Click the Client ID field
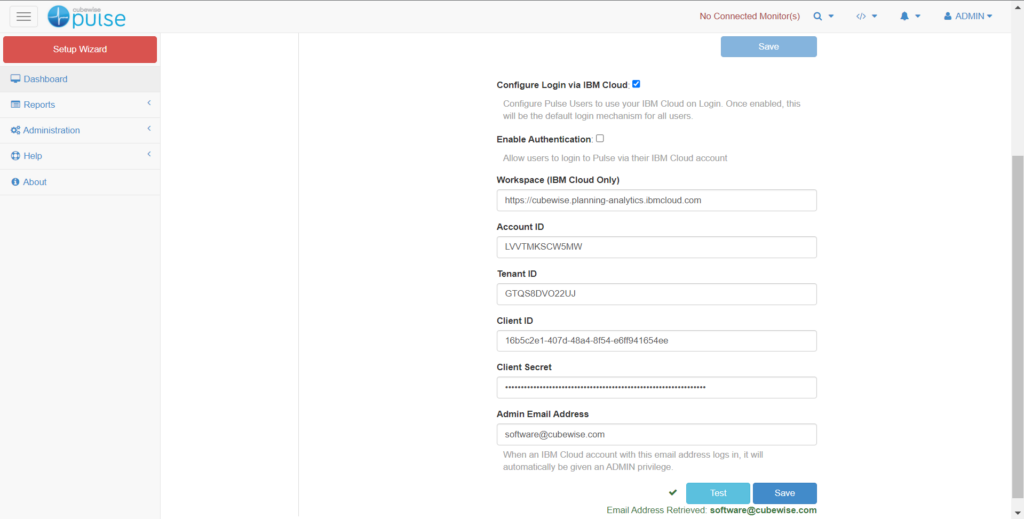 (x=656, y=341)
